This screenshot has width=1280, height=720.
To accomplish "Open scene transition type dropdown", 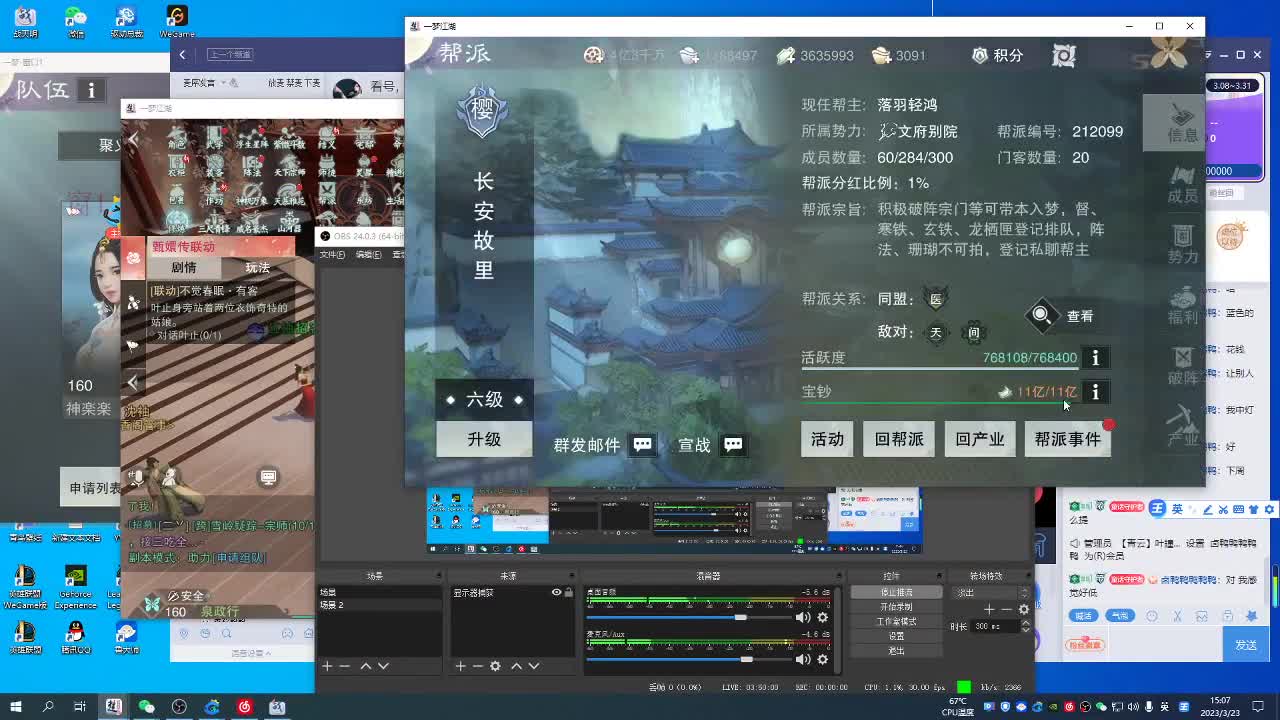I will [x=993, y=593].
